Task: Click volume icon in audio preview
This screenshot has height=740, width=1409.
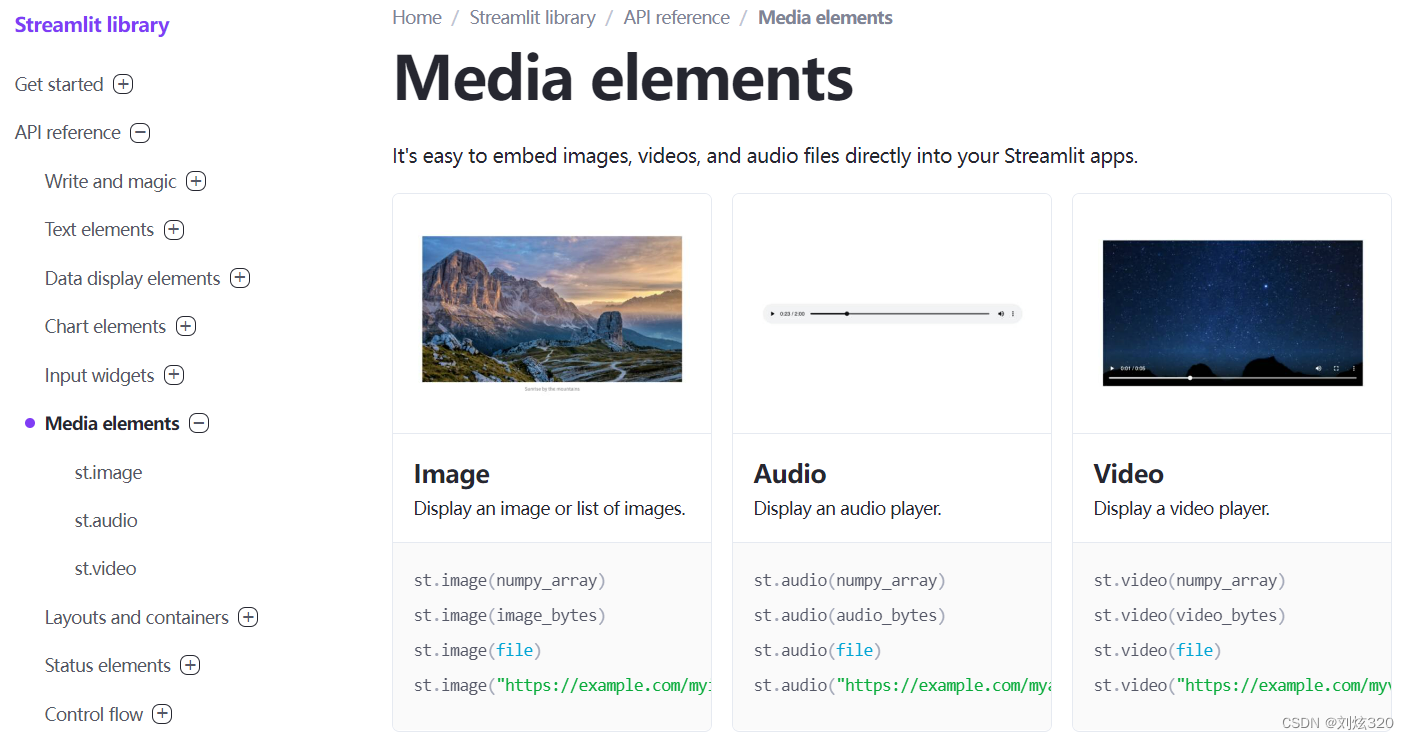Action: pos(1001,314)
